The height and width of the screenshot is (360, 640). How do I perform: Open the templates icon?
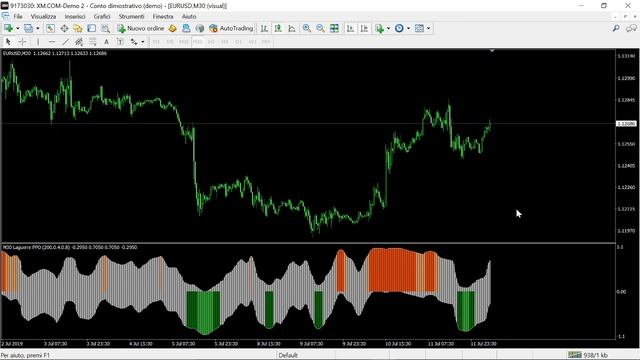(419, 28)
